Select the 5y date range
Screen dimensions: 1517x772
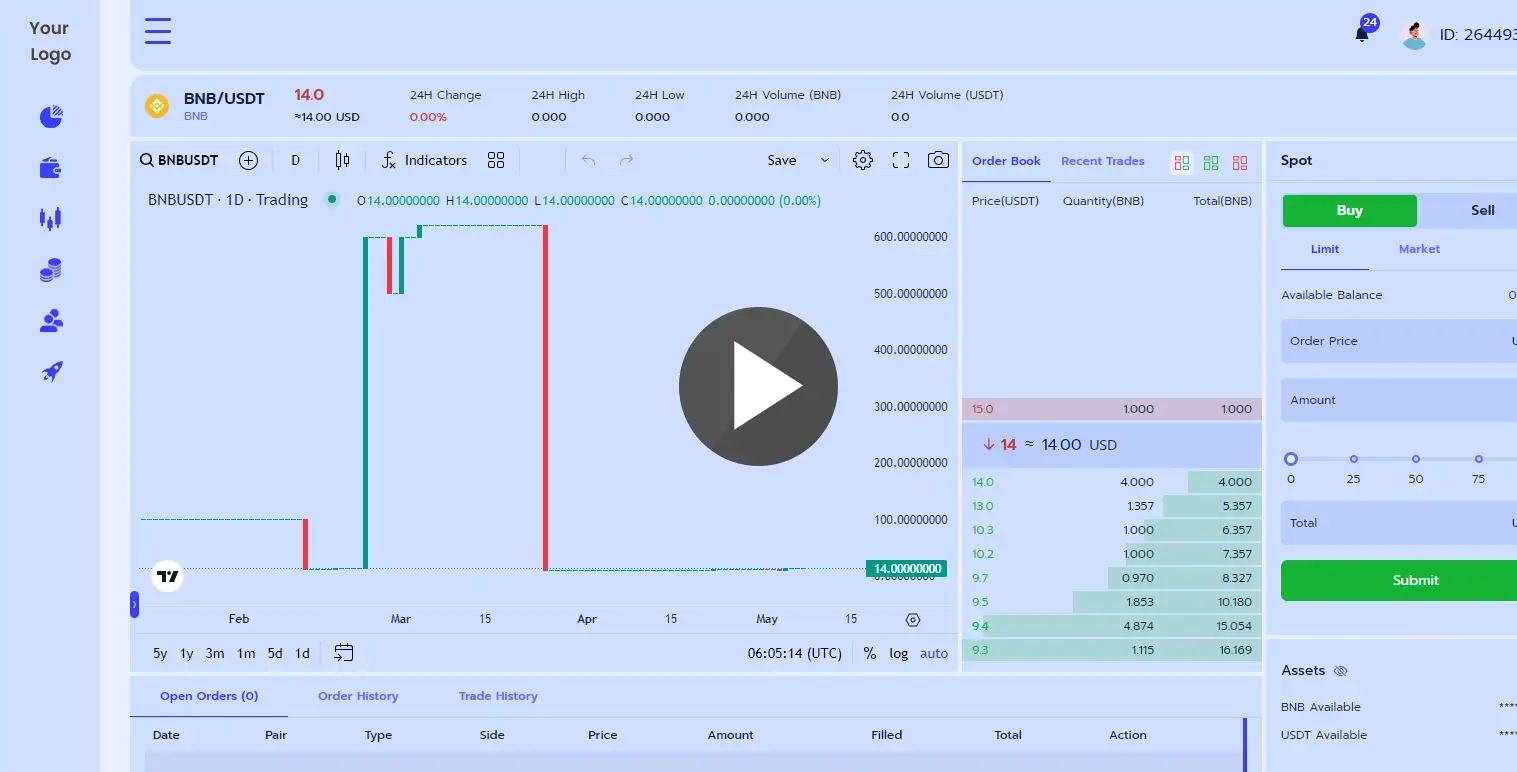pos(160,653)
